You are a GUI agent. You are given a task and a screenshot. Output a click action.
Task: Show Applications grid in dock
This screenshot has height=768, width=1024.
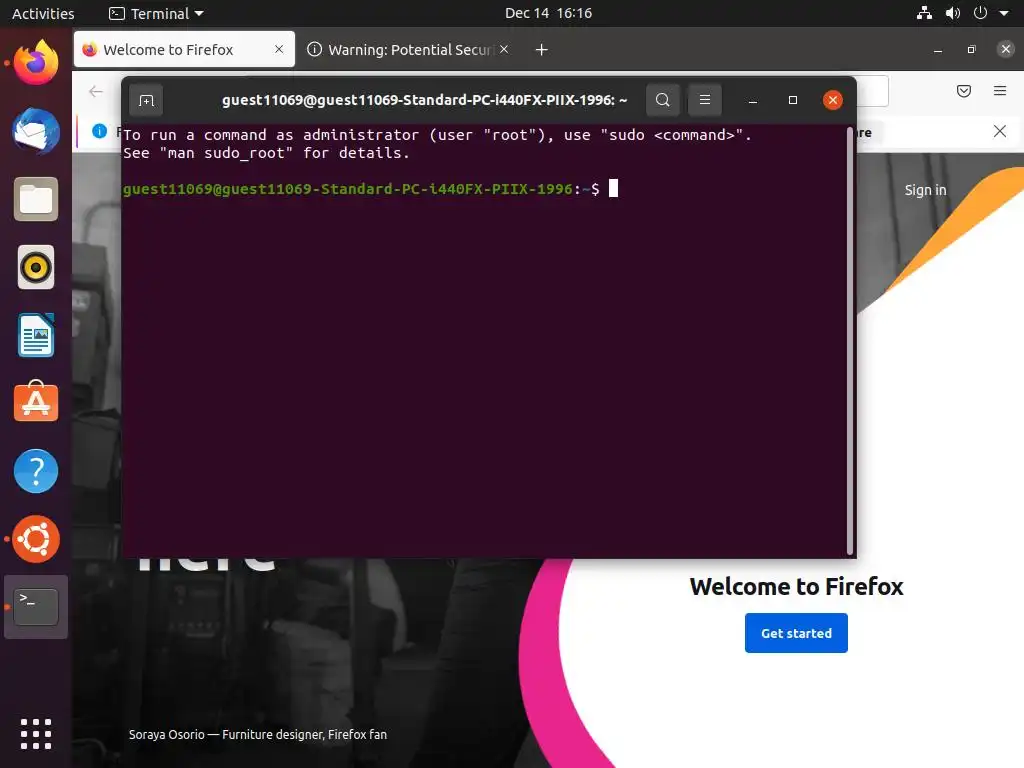tap(36, 734)
